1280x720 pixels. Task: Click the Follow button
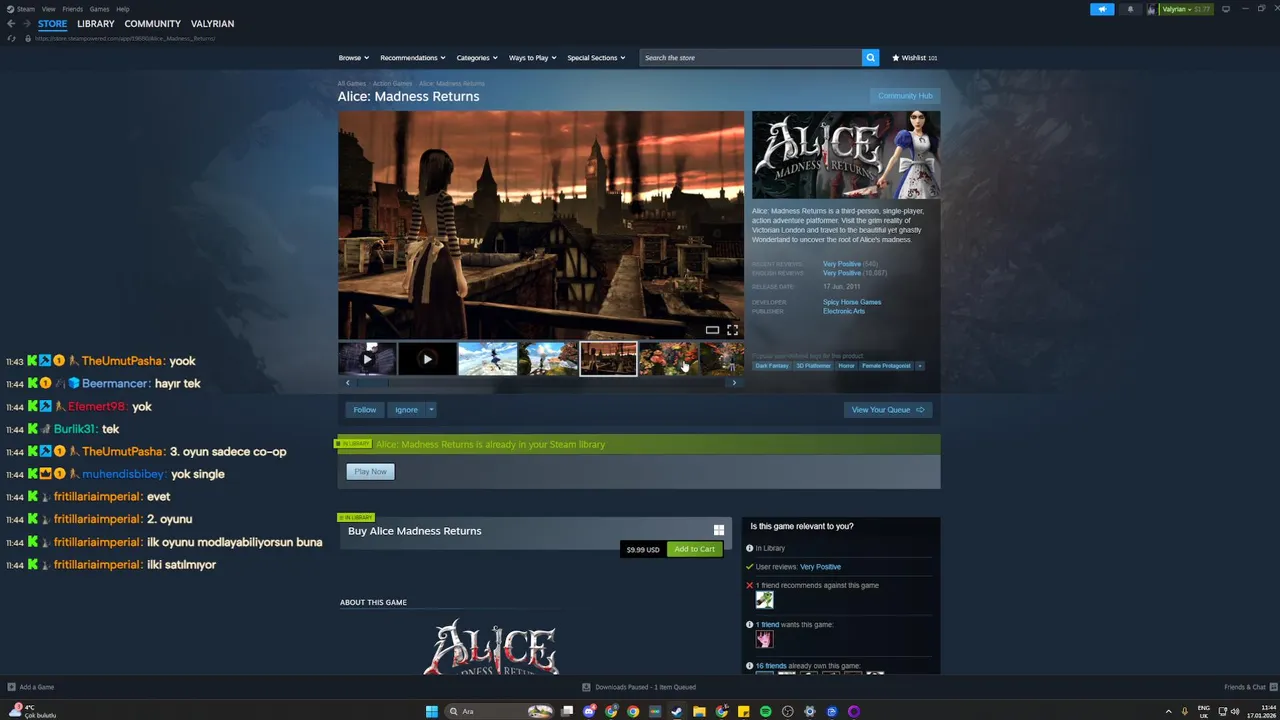365,409
